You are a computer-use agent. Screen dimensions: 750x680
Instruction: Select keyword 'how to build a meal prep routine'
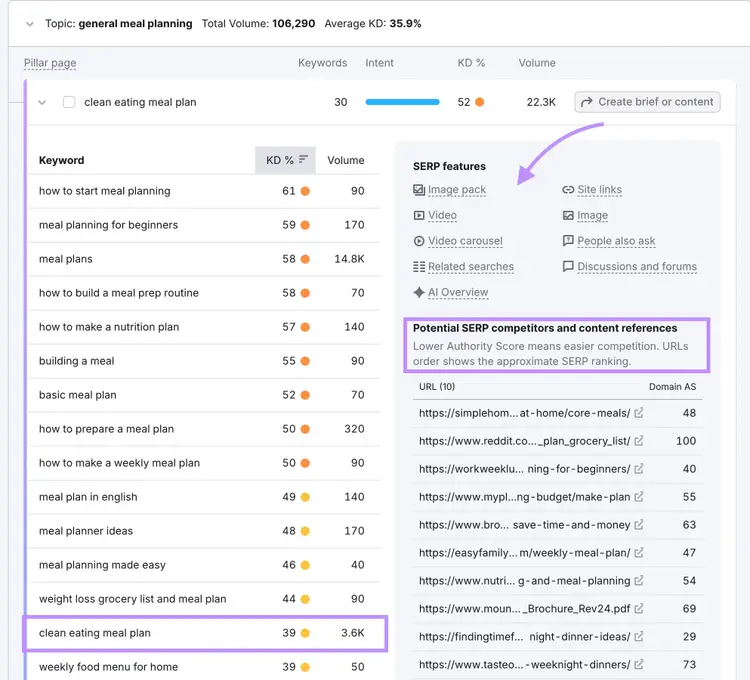[x=119, y=293]
